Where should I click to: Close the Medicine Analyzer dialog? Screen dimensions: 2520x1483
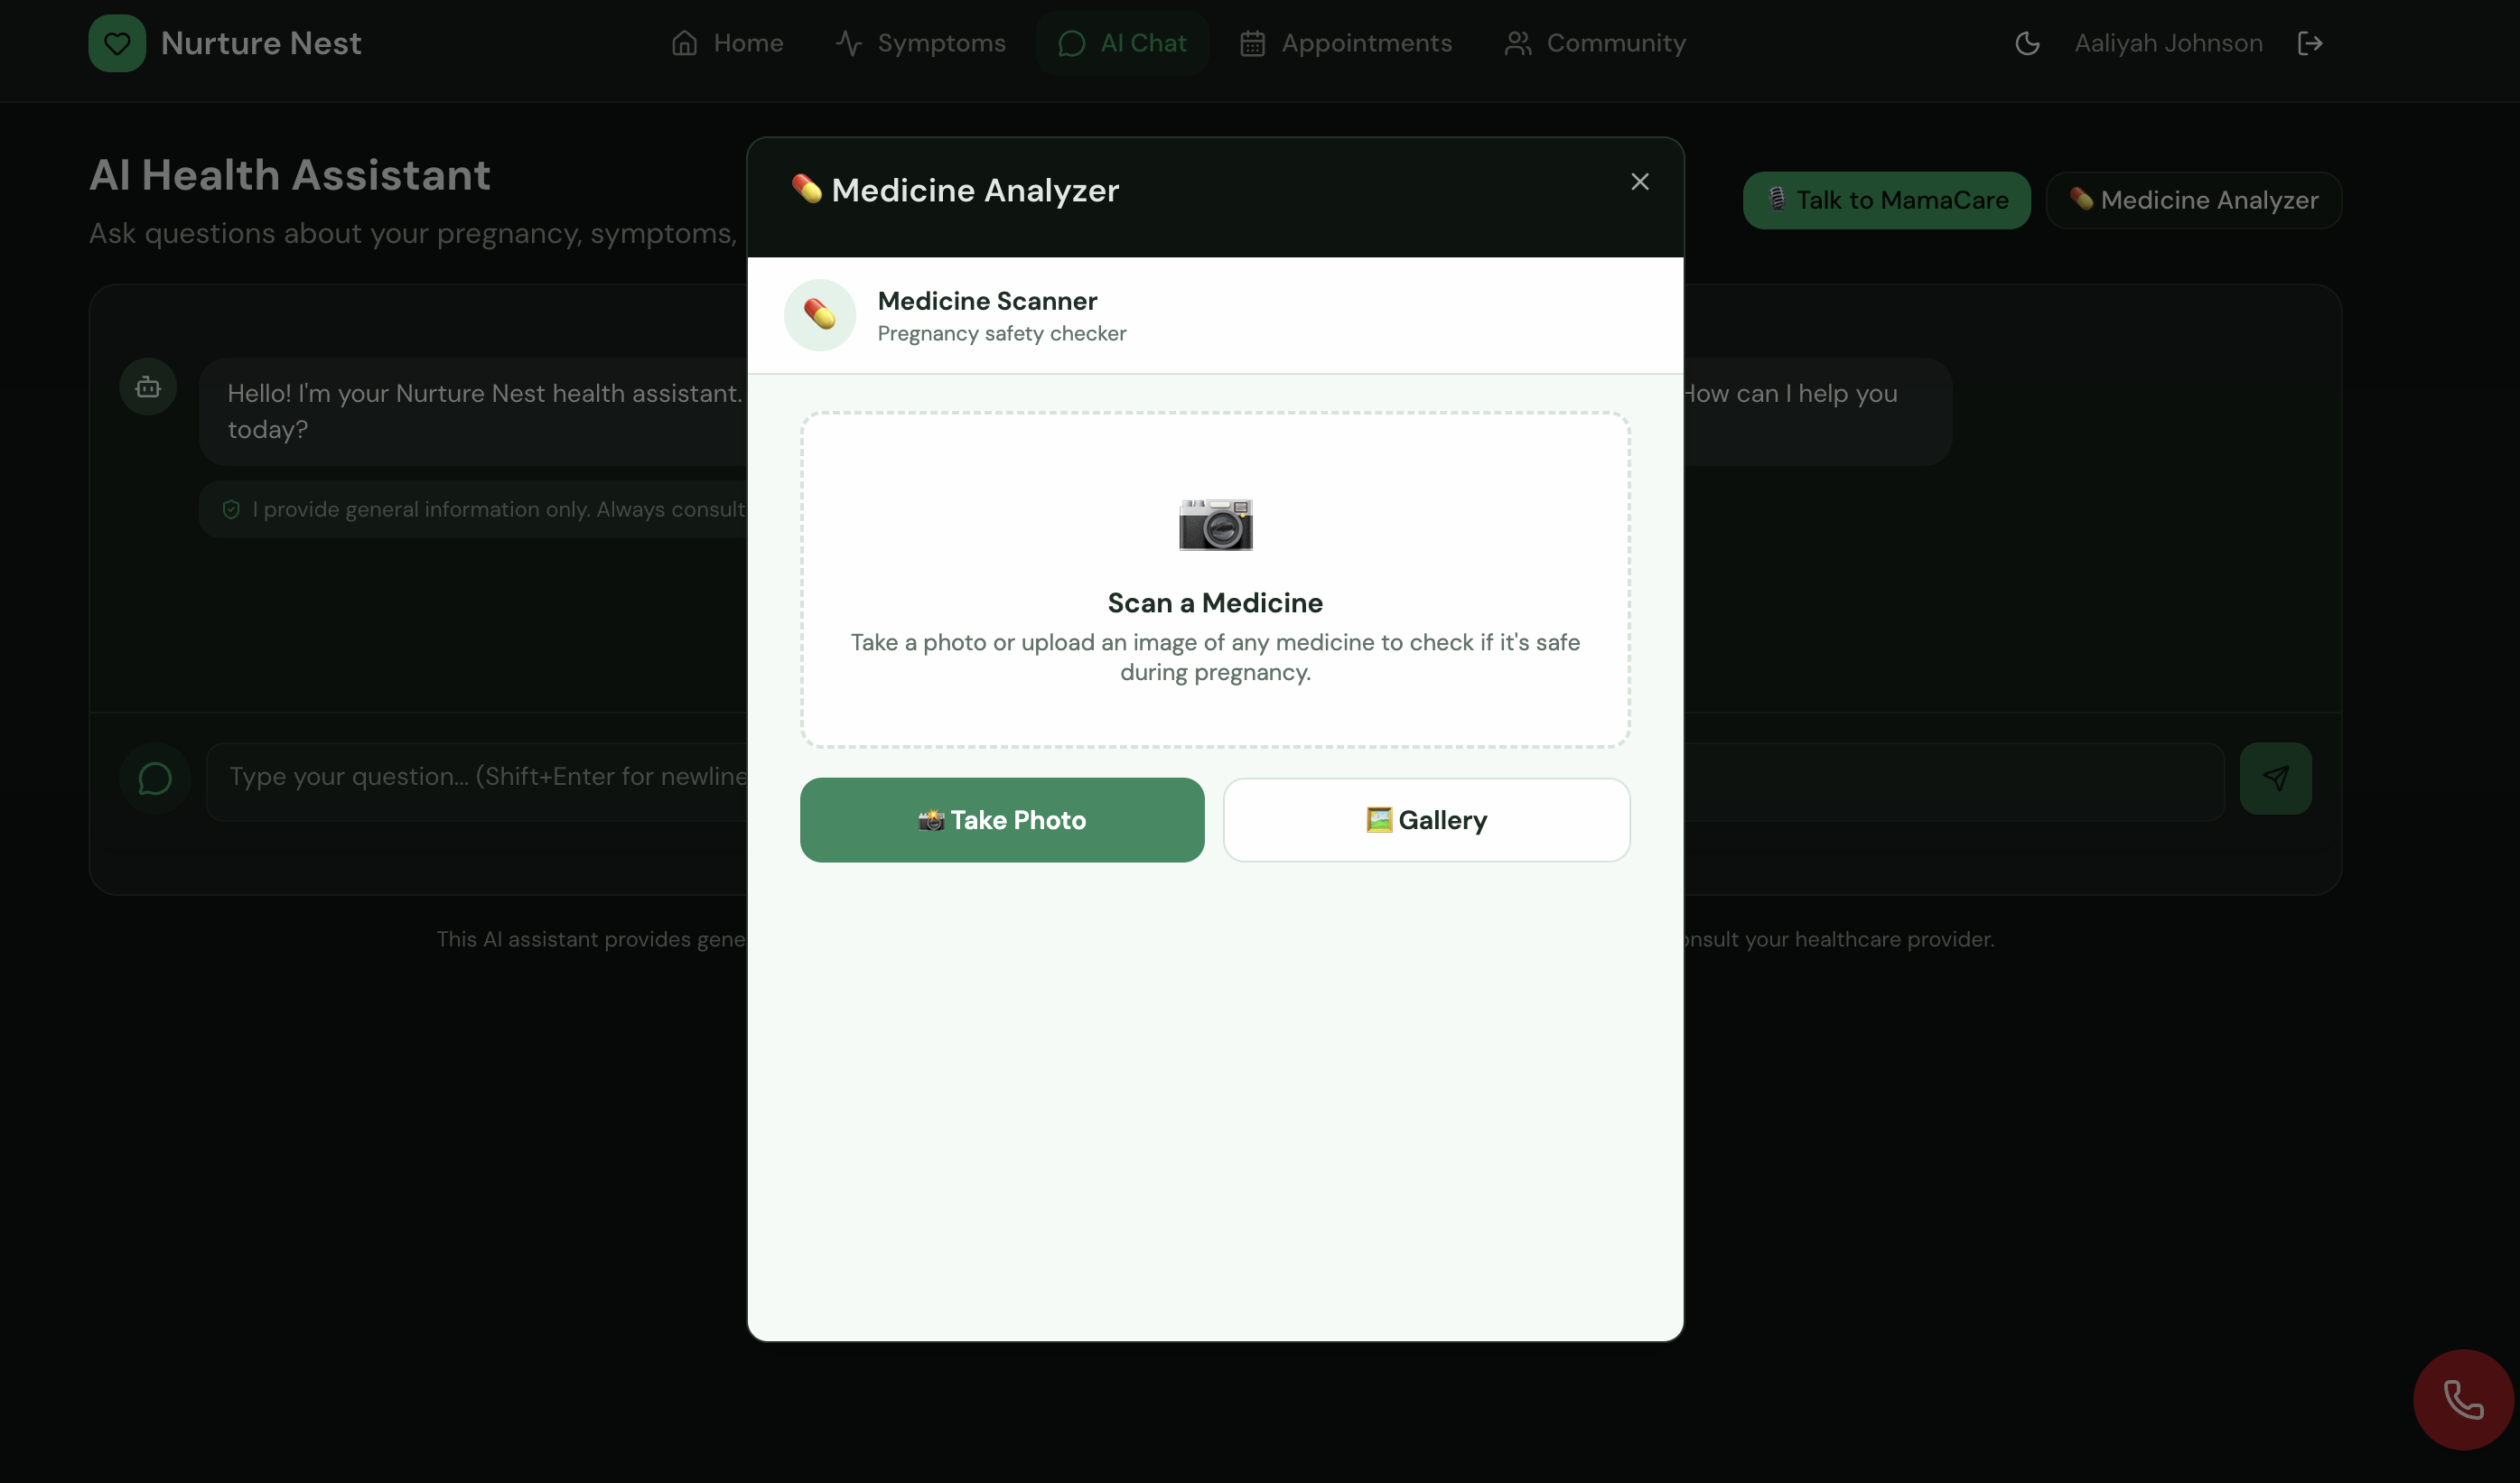click(x=1640, y=182)
